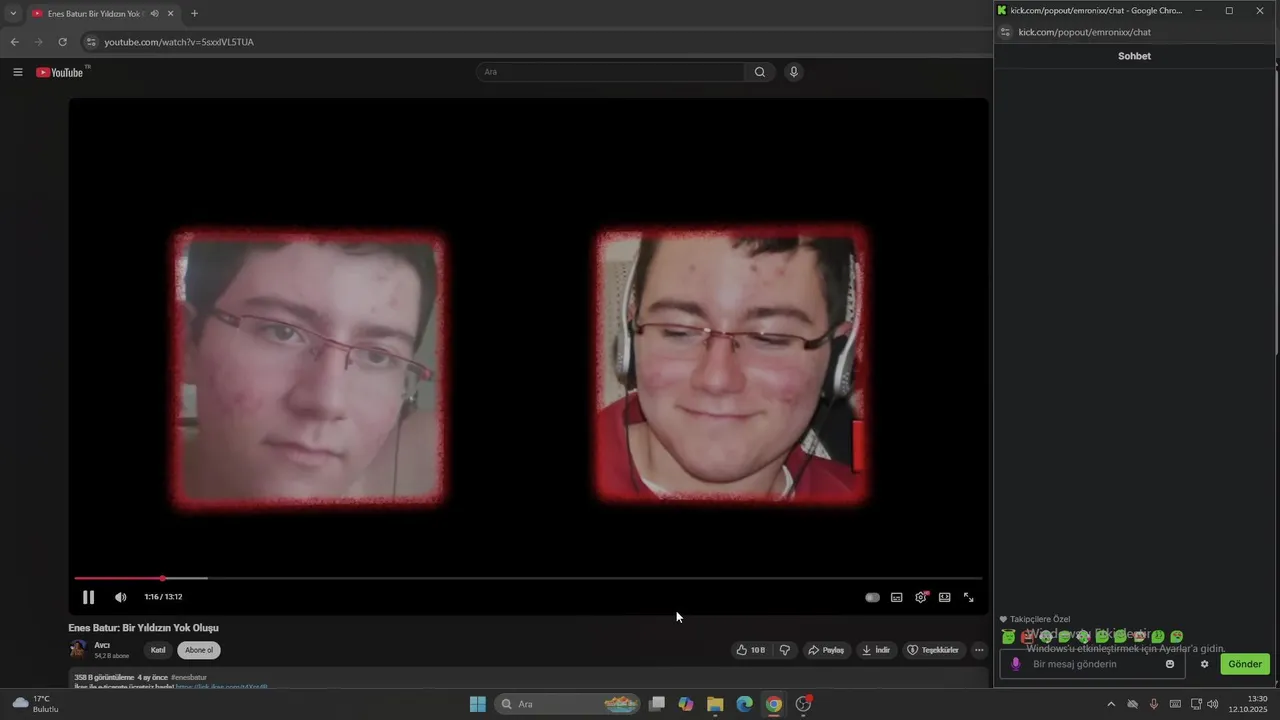Open the YouTube hamburger guide menu
This screenshot has width=1280, height=720.
tap(17, 72)
